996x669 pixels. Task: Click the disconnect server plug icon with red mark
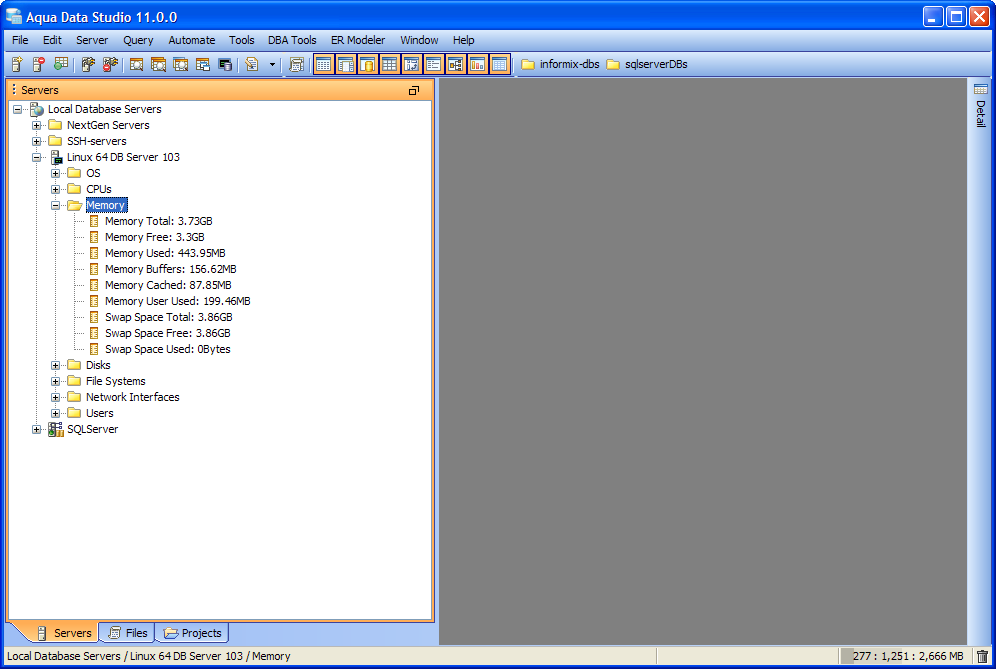111,64
